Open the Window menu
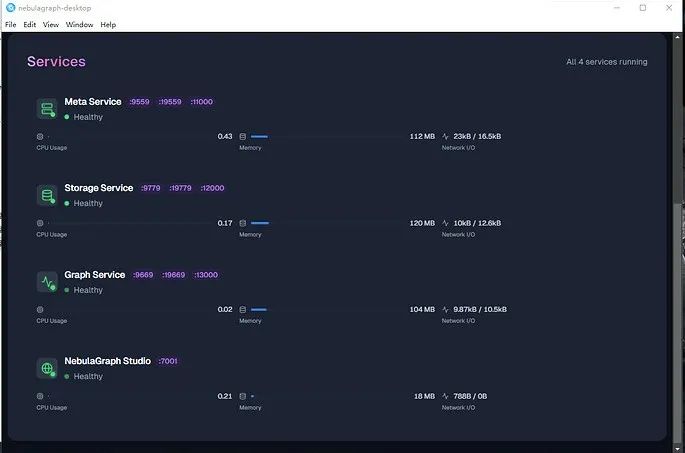This screenshot has width=685, height=453. pos(80,24)
